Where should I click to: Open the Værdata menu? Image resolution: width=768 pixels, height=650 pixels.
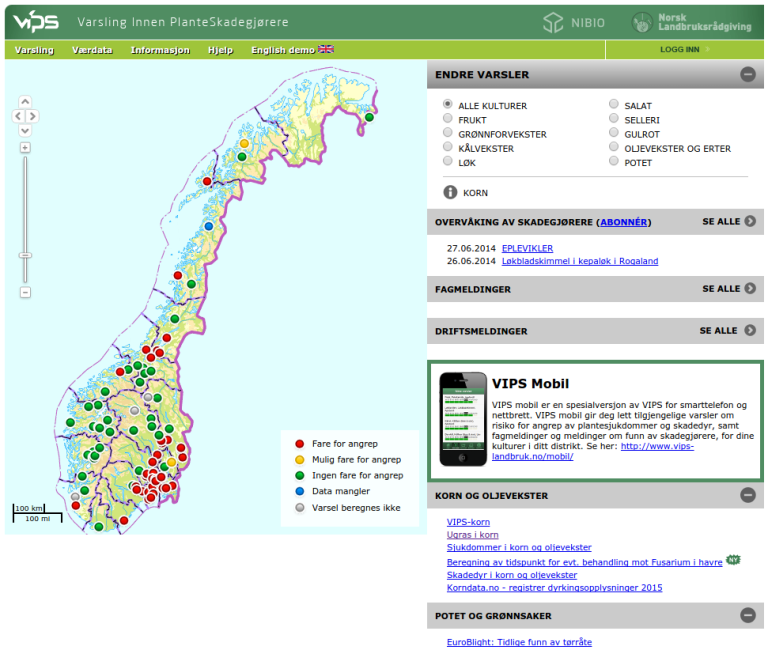pyautogui.click(x=92, y=50)
